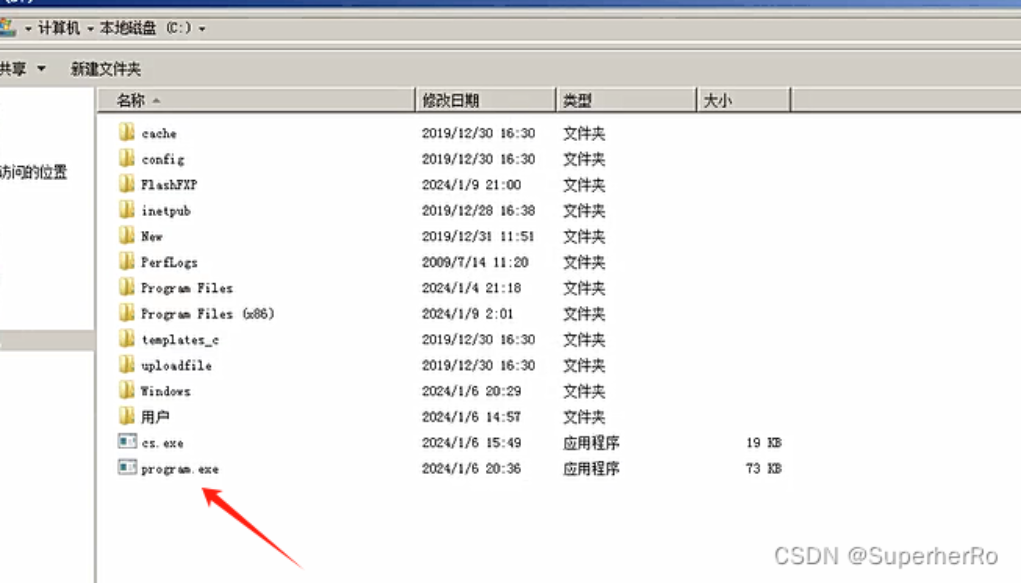Click the 73 KB size of program.exe

coord(764,469)
